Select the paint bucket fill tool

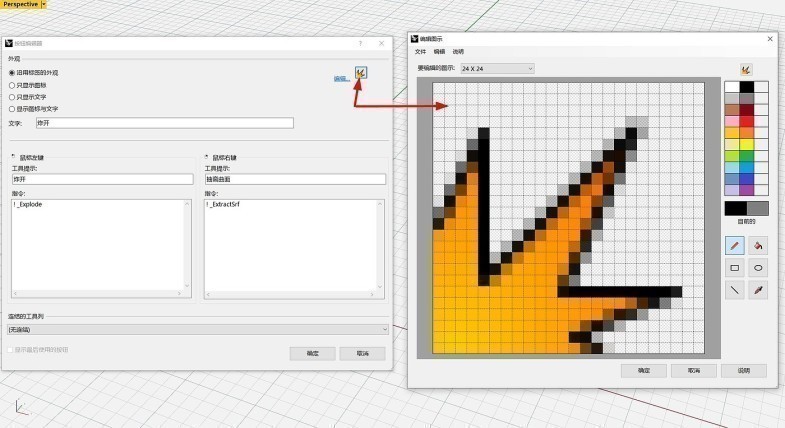coord(758,245)
